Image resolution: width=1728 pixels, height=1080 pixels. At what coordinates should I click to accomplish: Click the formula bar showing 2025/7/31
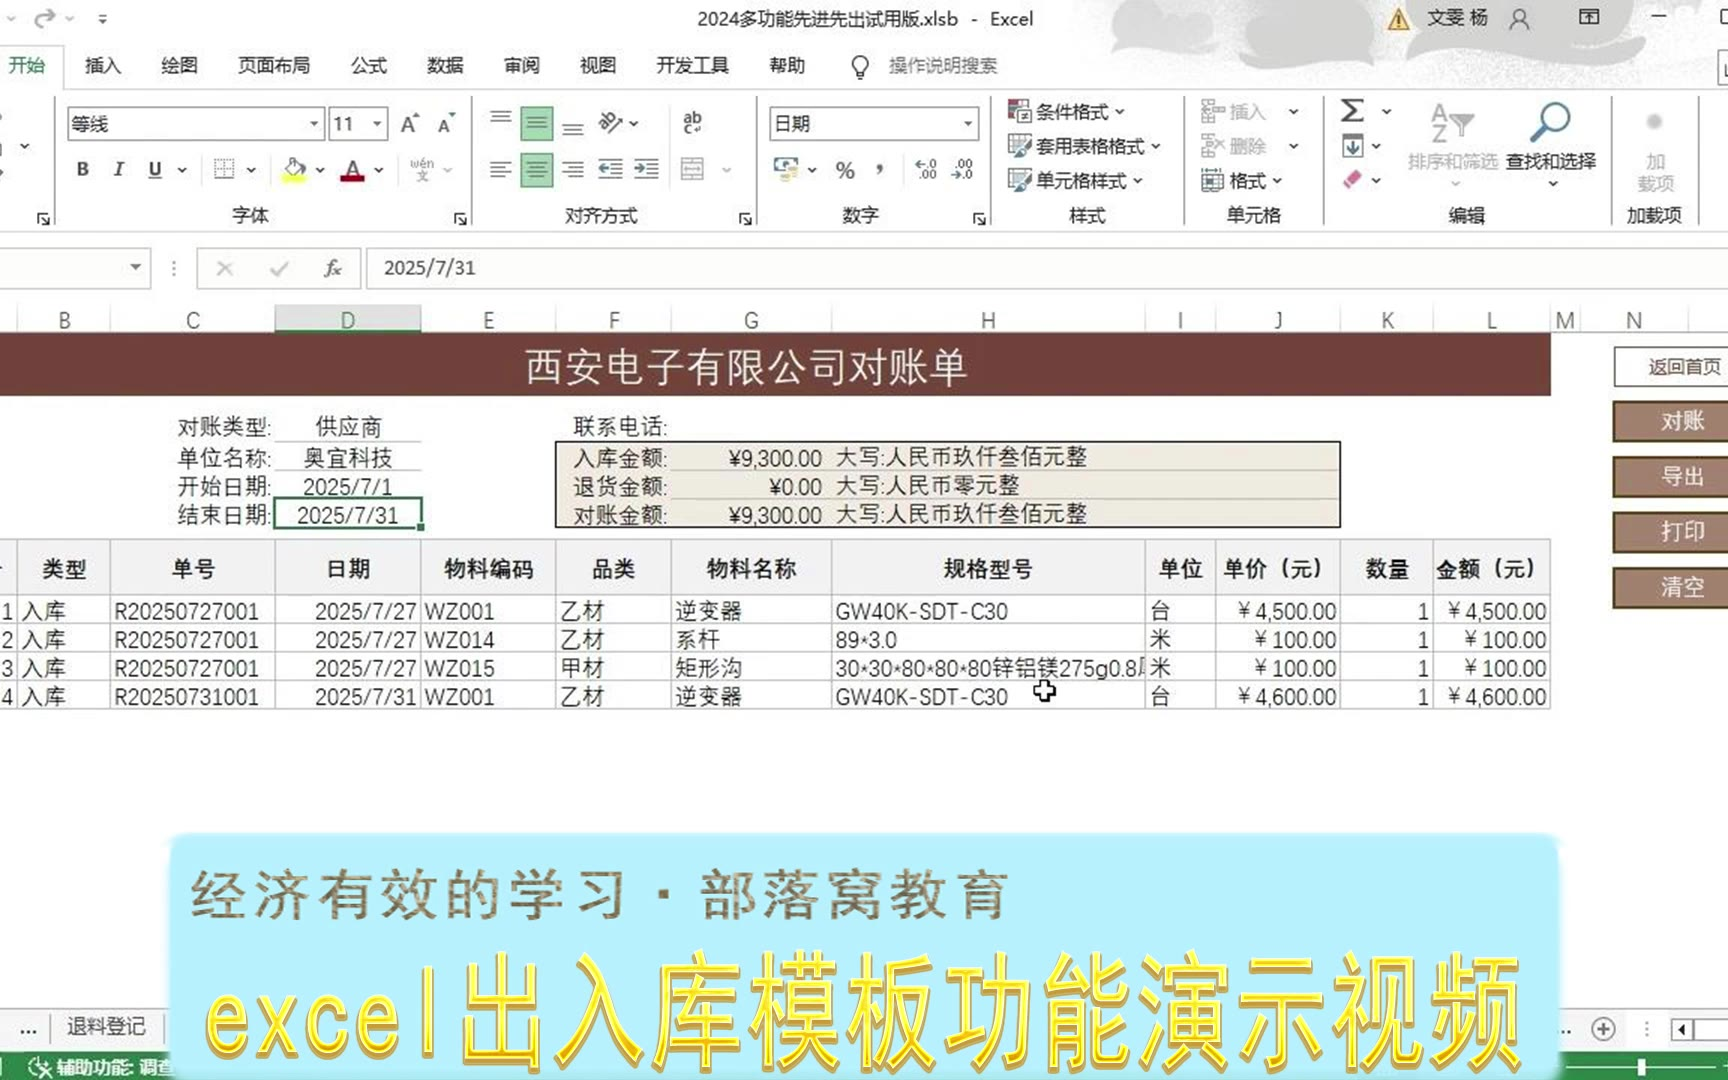[1045, 268]
